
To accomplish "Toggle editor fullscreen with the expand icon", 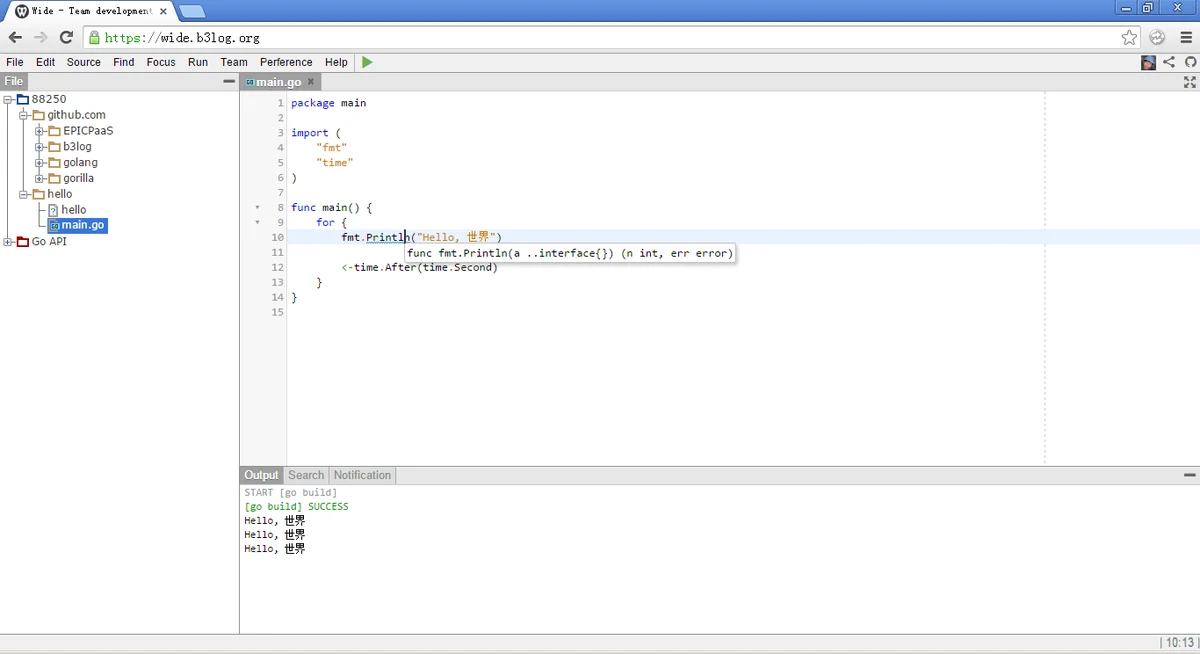I will [x=1190, y=83].
